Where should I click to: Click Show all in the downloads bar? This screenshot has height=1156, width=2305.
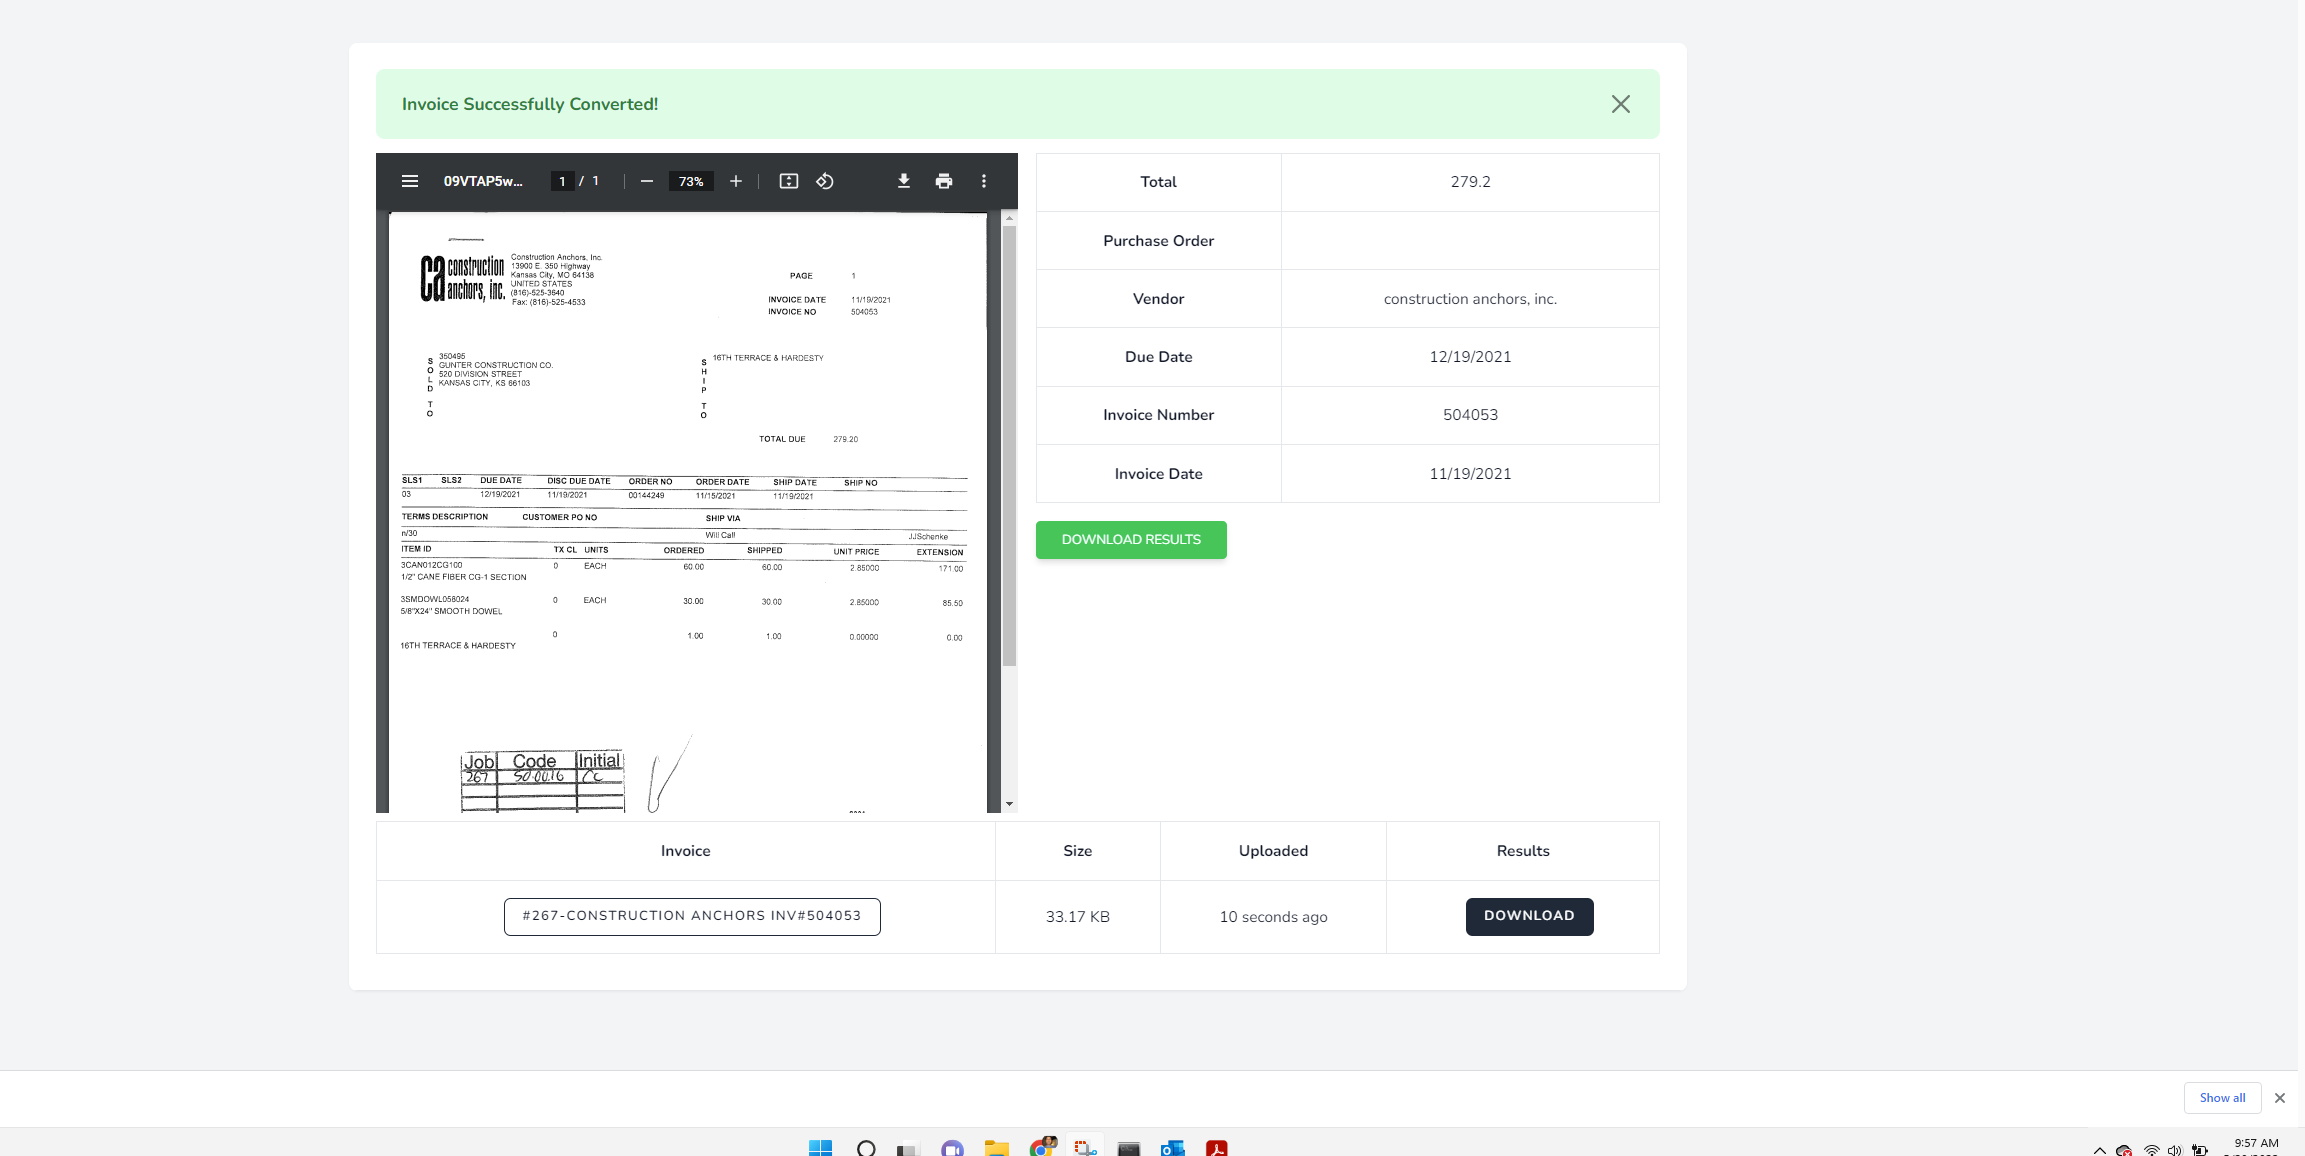pyautogui.click(x=2222, y=1097)
